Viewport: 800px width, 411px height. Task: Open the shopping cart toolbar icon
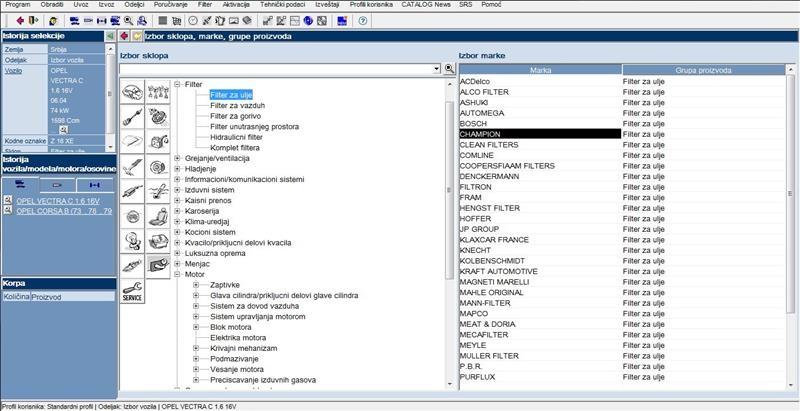pyautogui.click(x=177, y=20)
